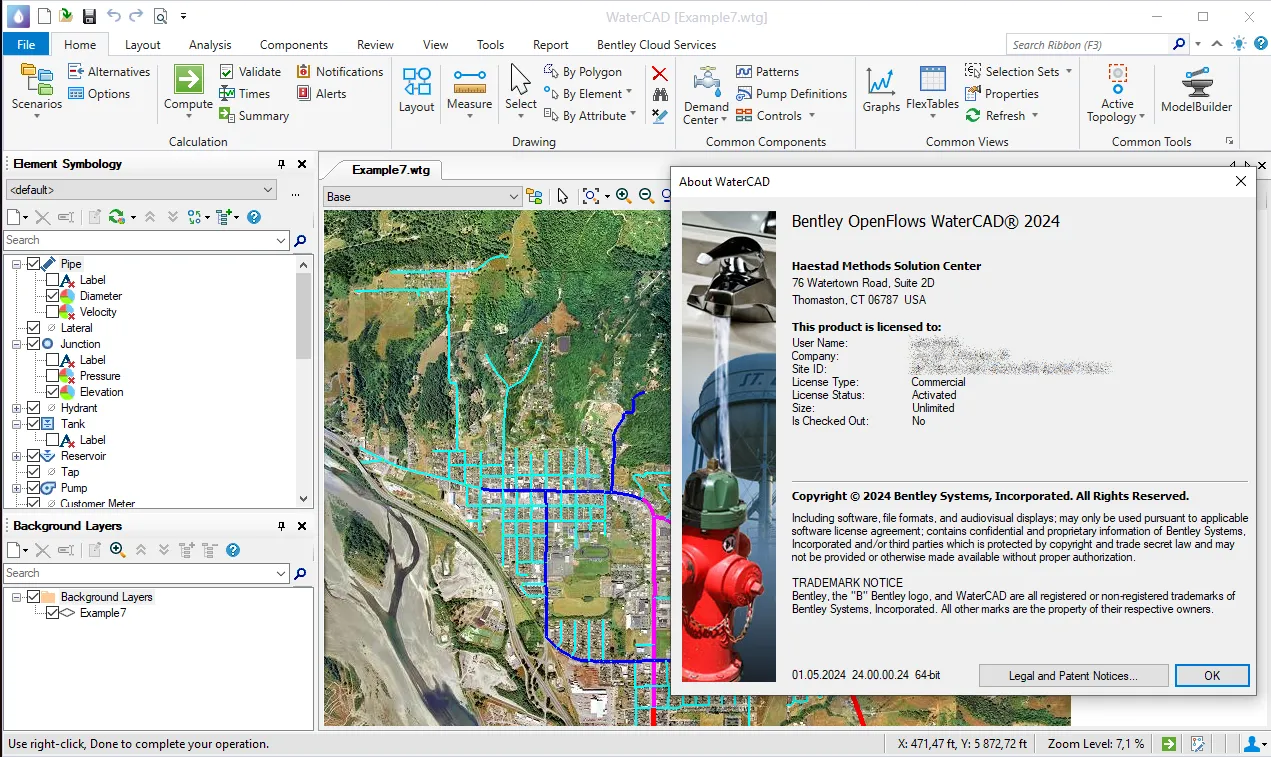Uncheck the Junction Elevation checkbox
Image resolution: width=1271 pixels, height=757 pixels.
(x=53, y=392)
